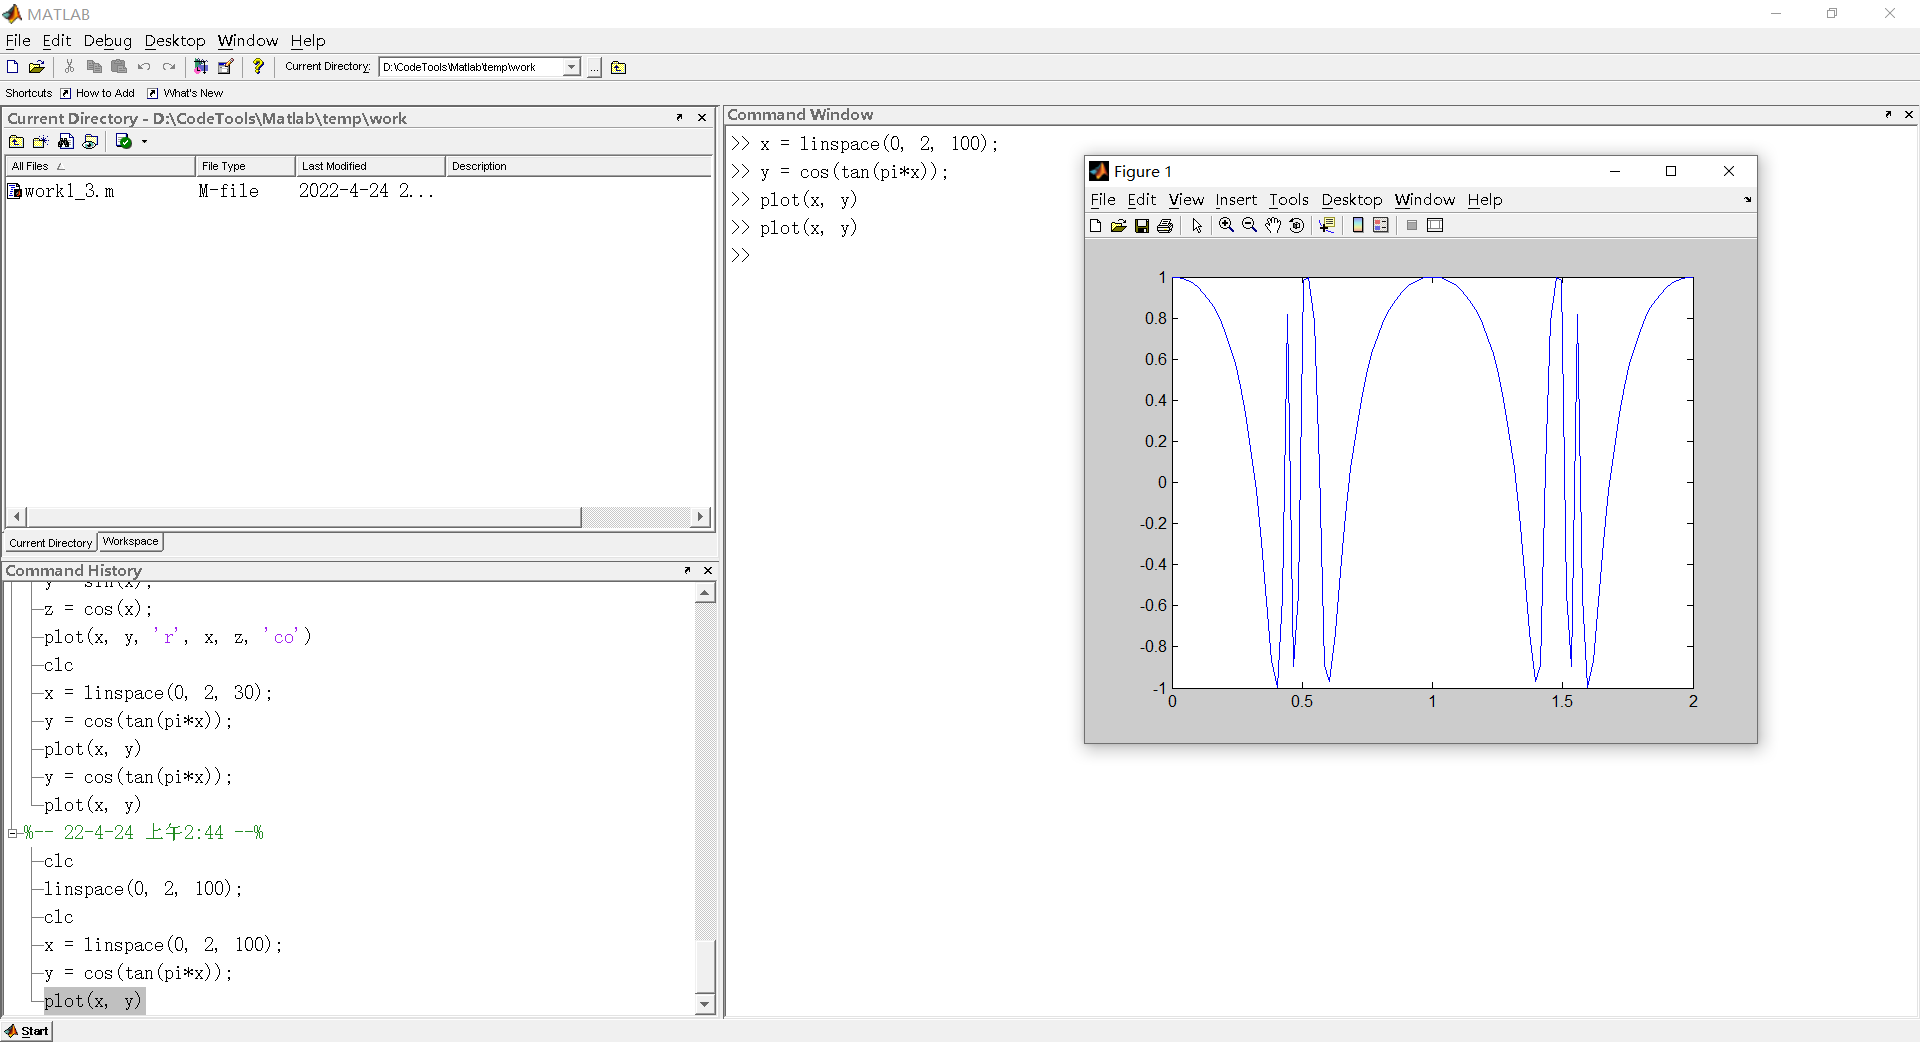Screen dimensions: 1920x1042
Task: Undock the Command Window panel
Action: [x=1888, y=114]
